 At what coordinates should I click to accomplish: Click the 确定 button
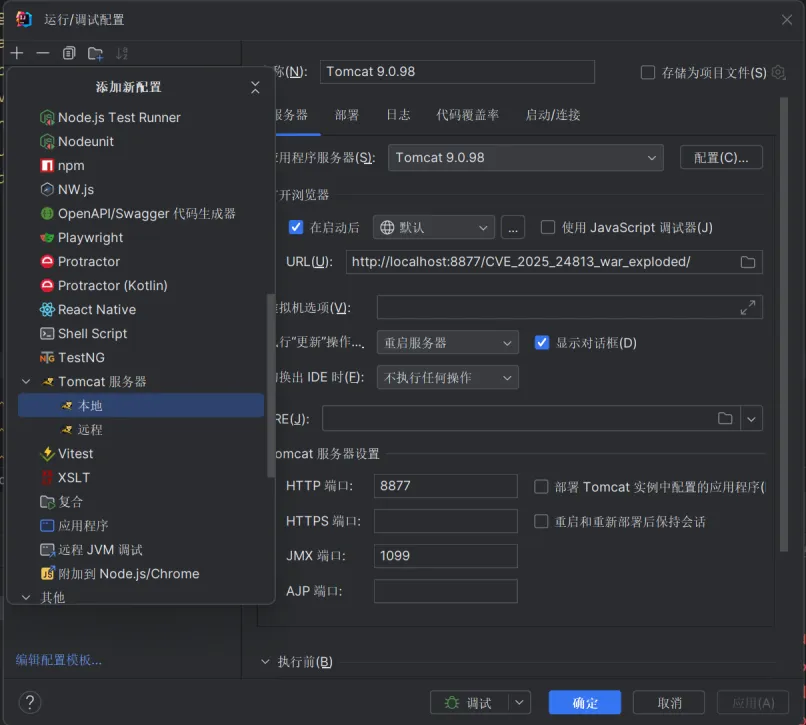coord(584,702)
